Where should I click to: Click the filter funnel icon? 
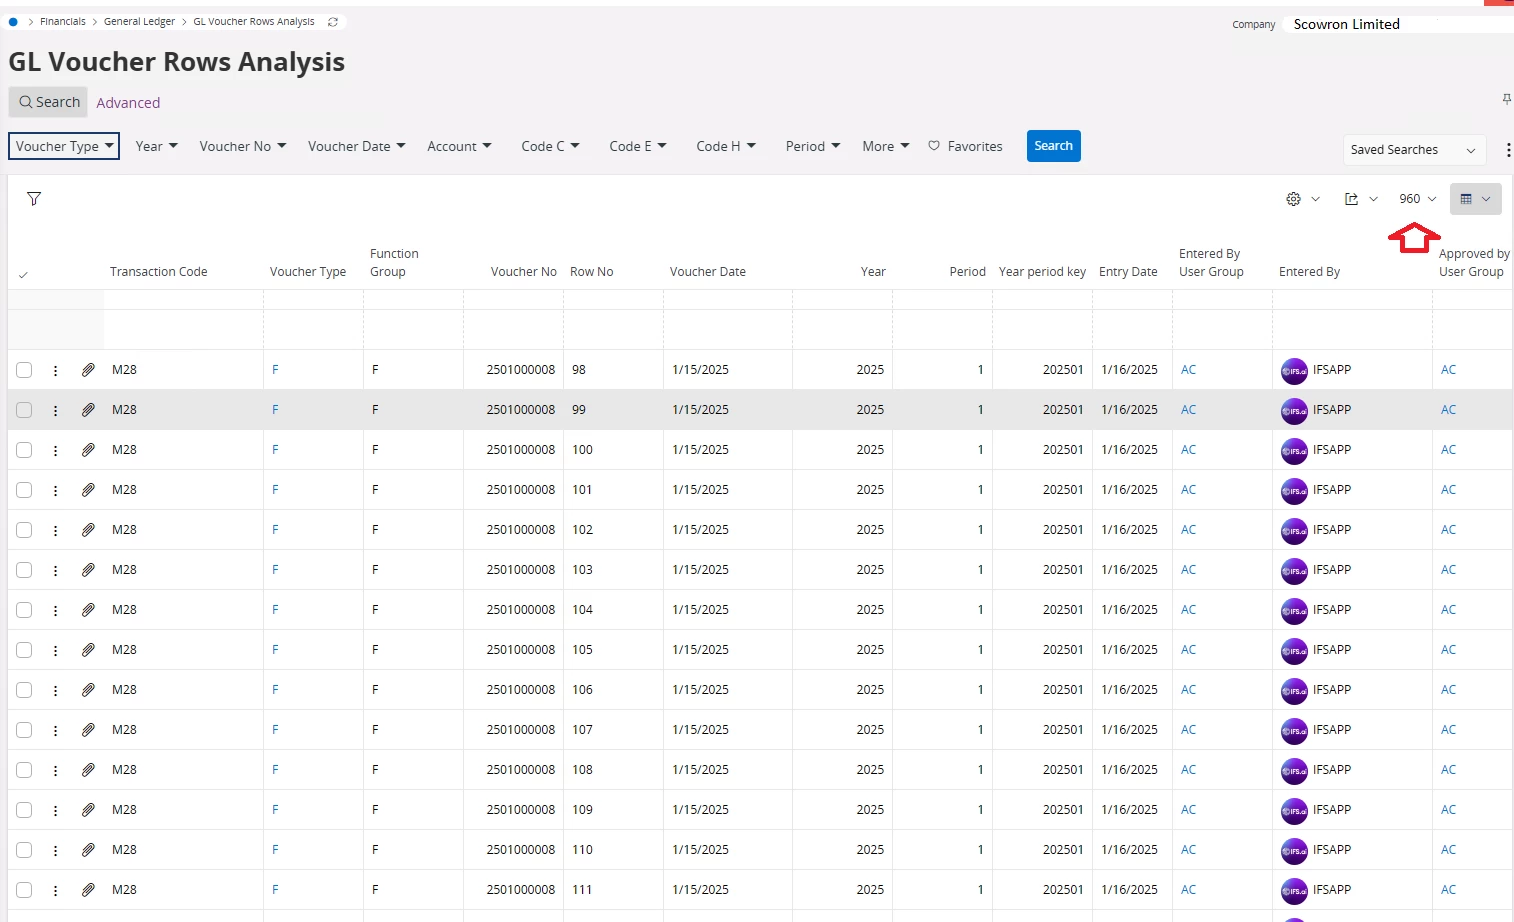click(34, 199)
